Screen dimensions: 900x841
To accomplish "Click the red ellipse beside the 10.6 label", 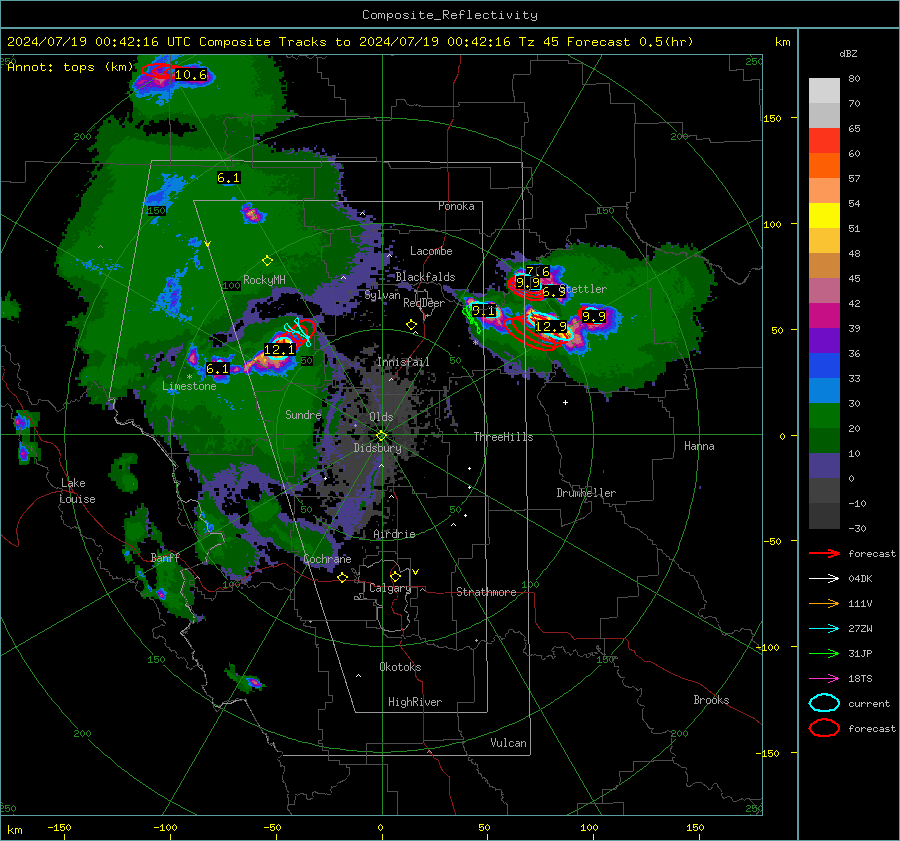I will click(x=158, y=72).
